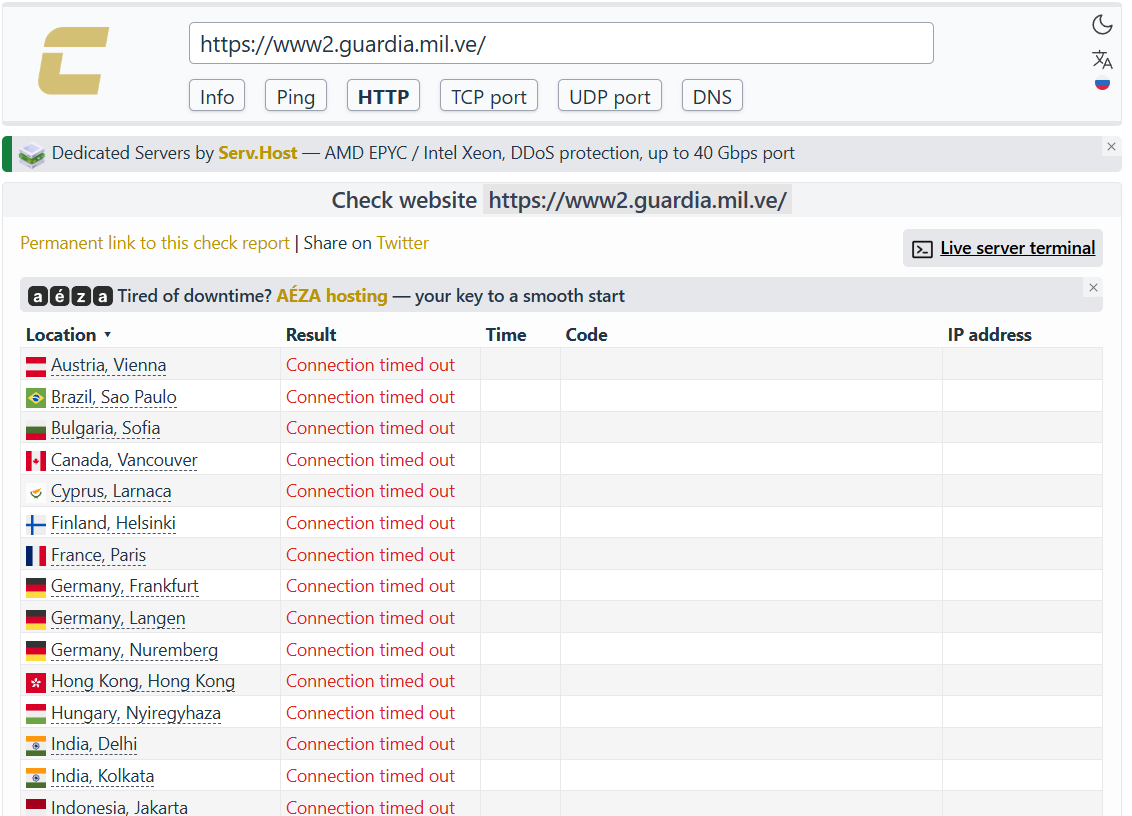Click the AÉZA logo badge
The height and width of the screenshot is (816, 1132).
(x=70, y=296)
